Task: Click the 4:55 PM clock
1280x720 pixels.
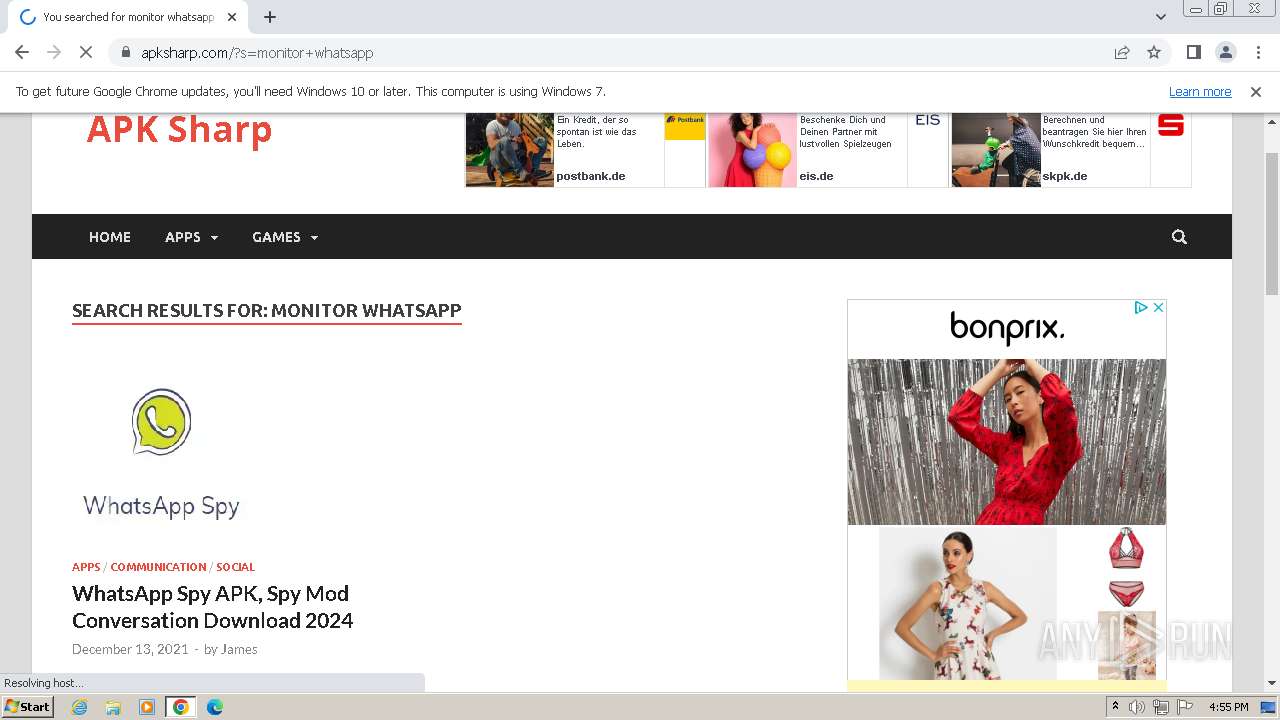Action: click(1228, 707)
